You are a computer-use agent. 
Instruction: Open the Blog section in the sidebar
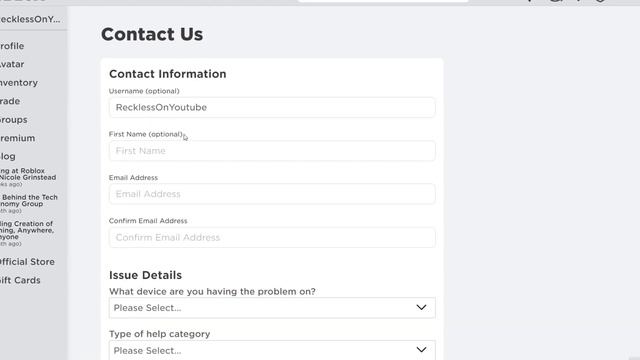pyautogui.click(x=8, y=157)
